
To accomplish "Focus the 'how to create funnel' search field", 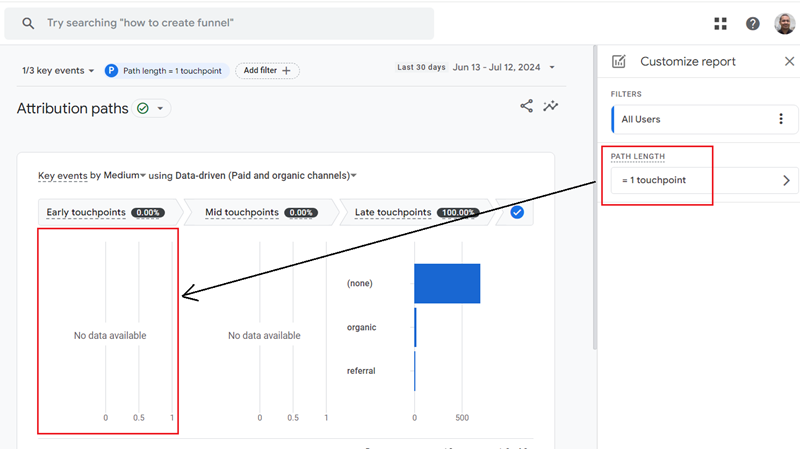I will (x=219, y=23).
